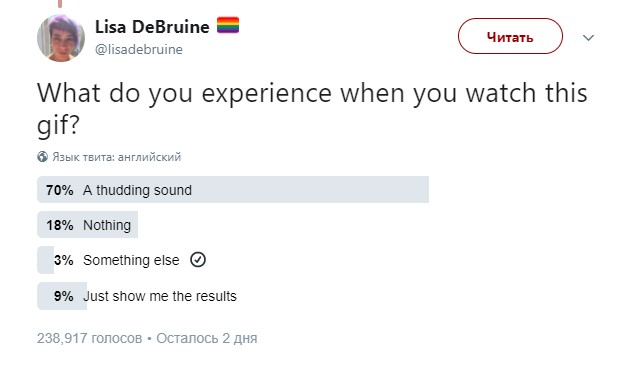Click the 18% percentage label

pyautogui.click(x=60, y=225)
